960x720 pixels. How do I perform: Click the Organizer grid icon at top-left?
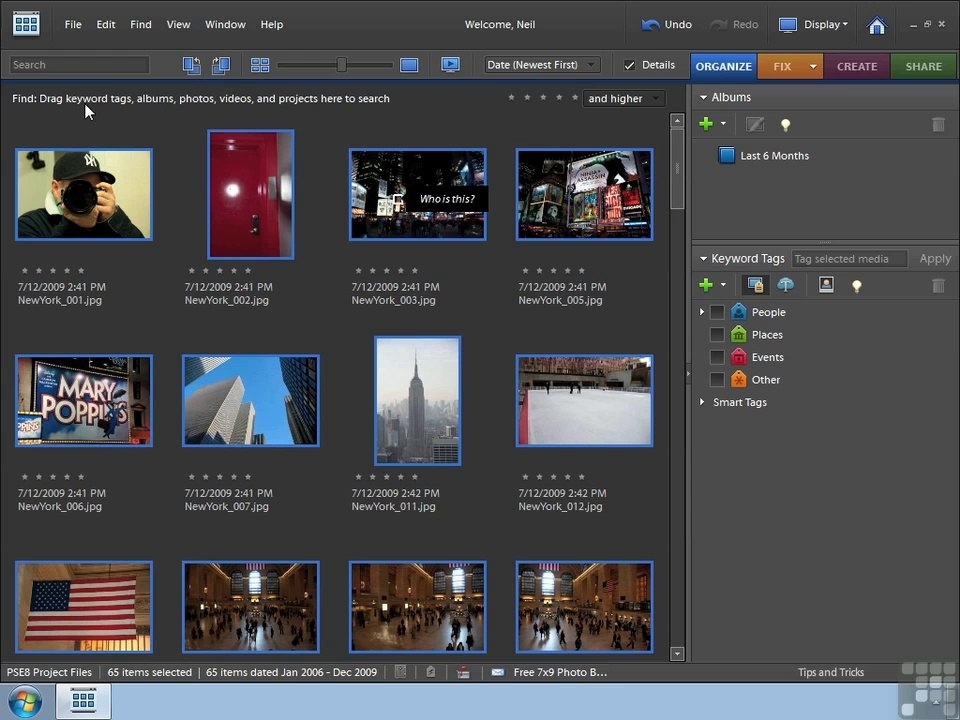pos(26,24)
